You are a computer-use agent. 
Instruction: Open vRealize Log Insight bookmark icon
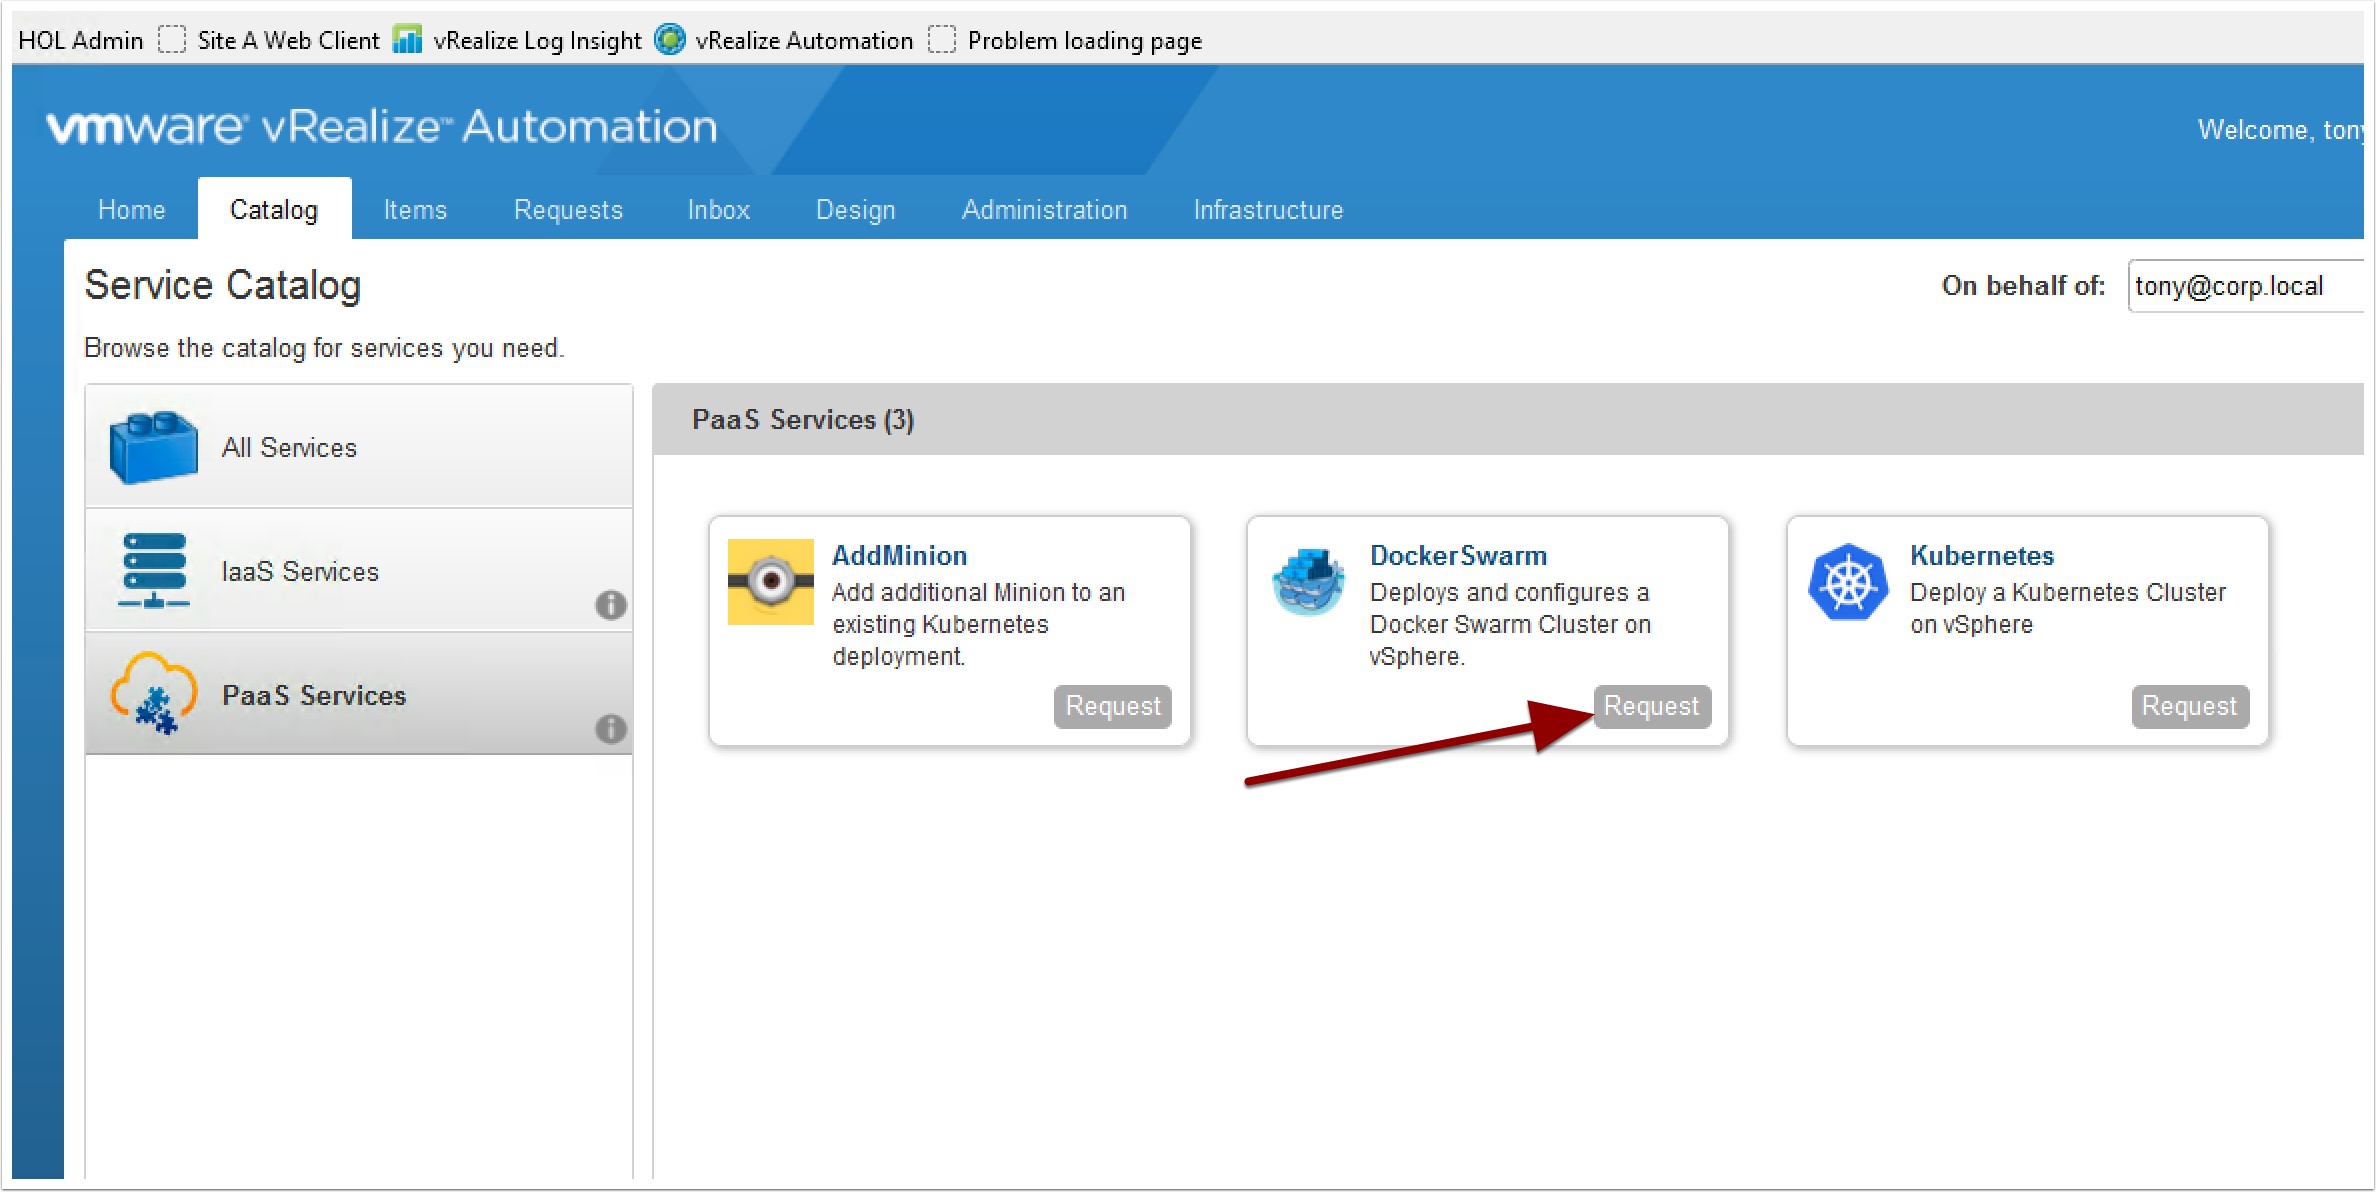click(x=407, y=40)
